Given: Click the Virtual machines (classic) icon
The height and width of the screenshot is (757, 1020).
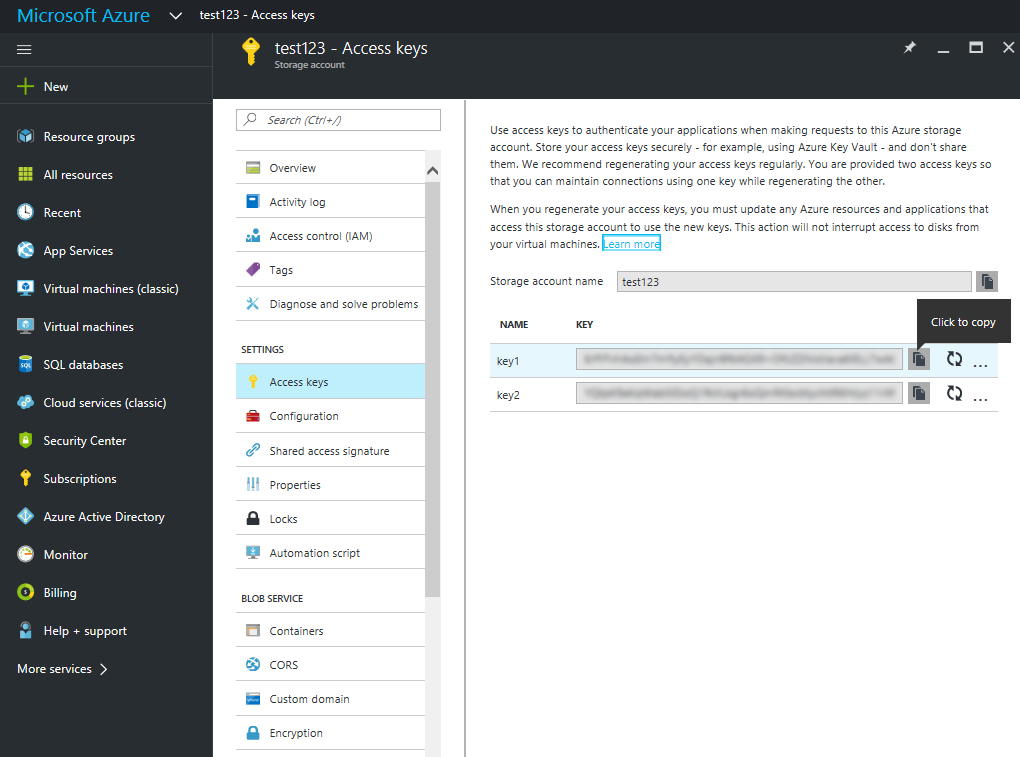Looking at the screenshot, I should (x=25, y=288).
